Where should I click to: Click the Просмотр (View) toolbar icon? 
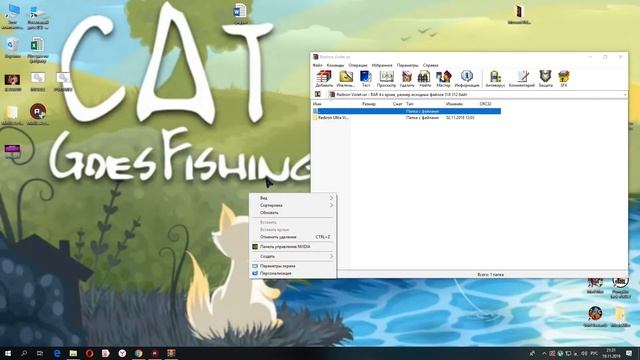tap(386, 78)
